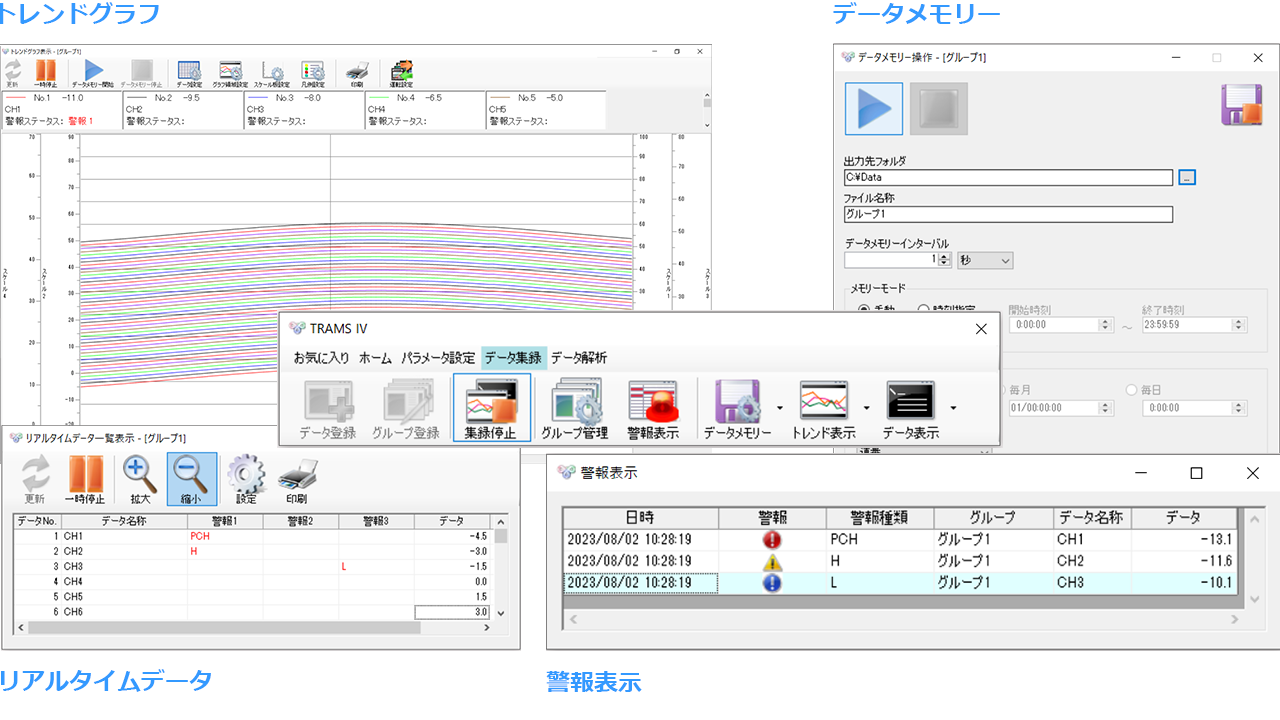Expand トレンド表示 dropdown arrow in TRAMS IV ribbon
Image resolution: width=1280 pixels, height=720 pixels.
866,408
